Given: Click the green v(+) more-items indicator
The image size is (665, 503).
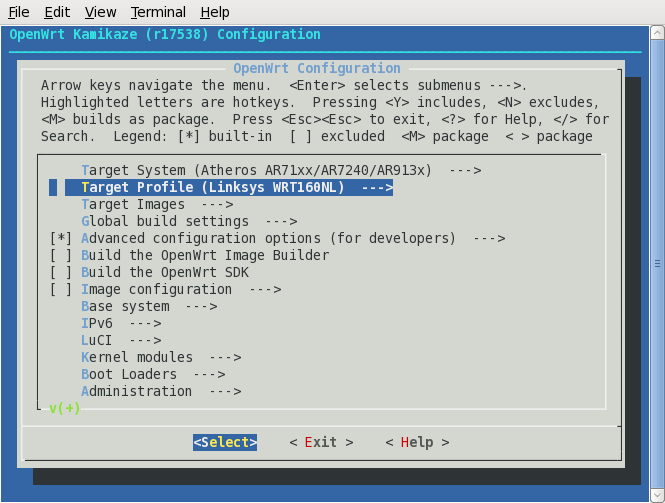Looking at the screenshot, I should point(64,408).
